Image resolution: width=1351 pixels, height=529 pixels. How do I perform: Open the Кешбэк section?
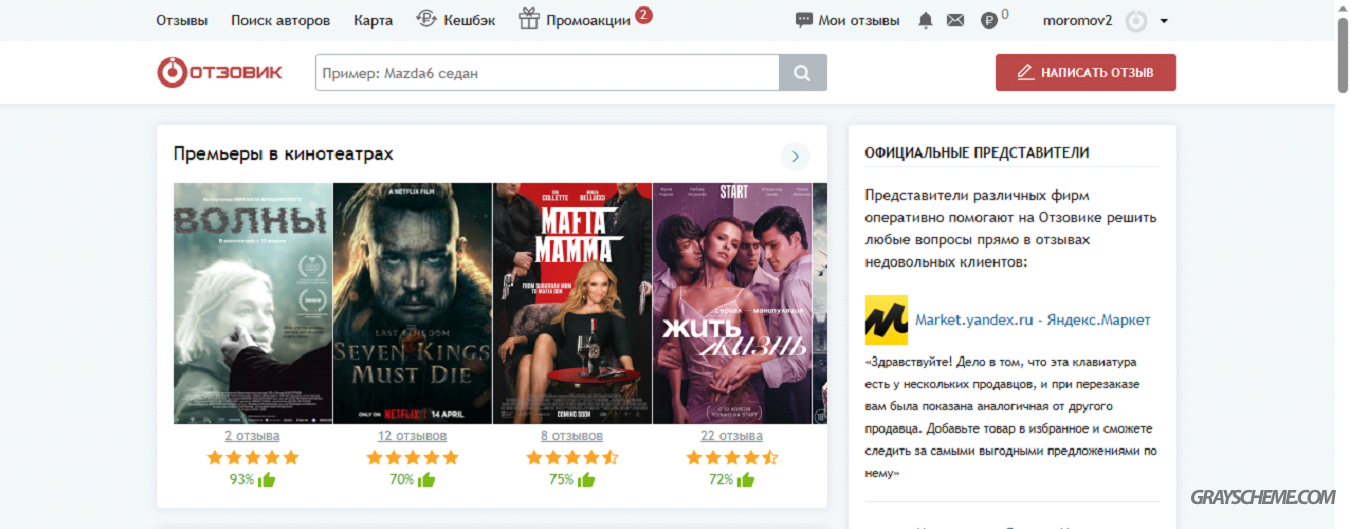point(469,20)
